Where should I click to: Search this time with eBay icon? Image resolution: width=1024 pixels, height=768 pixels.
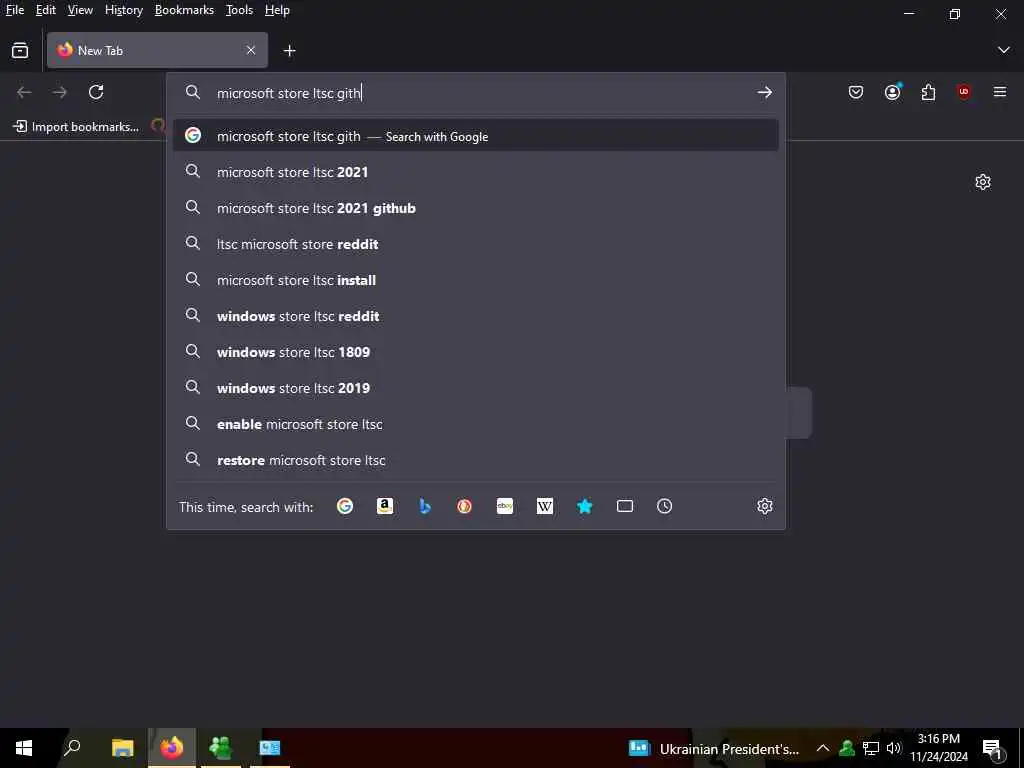[x=505, y=506]
